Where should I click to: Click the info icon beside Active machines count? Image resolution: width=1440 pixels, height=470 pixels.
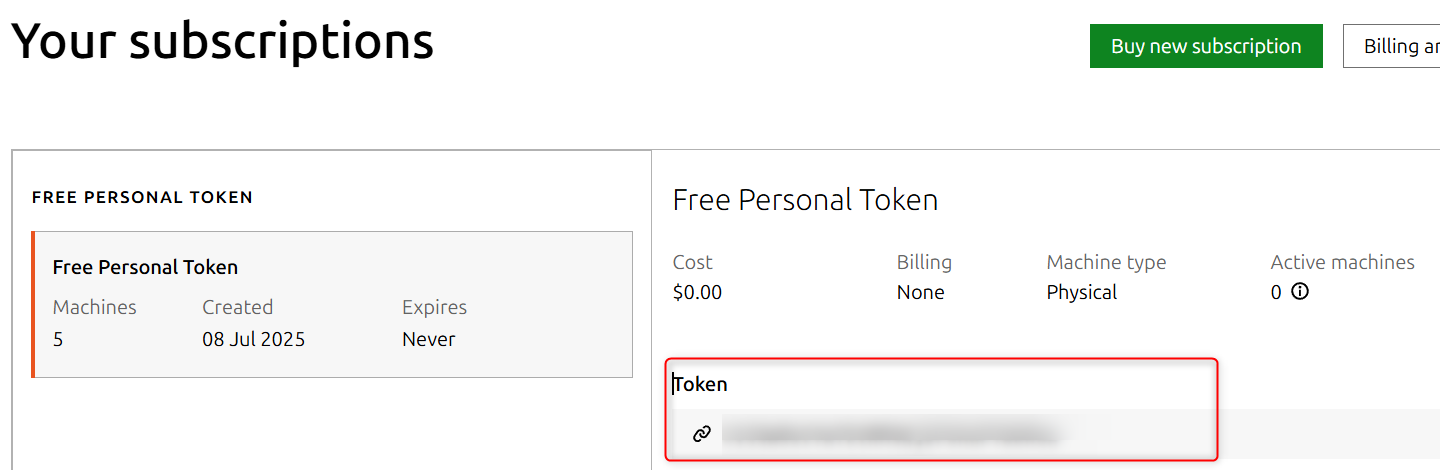(1300, 292)
